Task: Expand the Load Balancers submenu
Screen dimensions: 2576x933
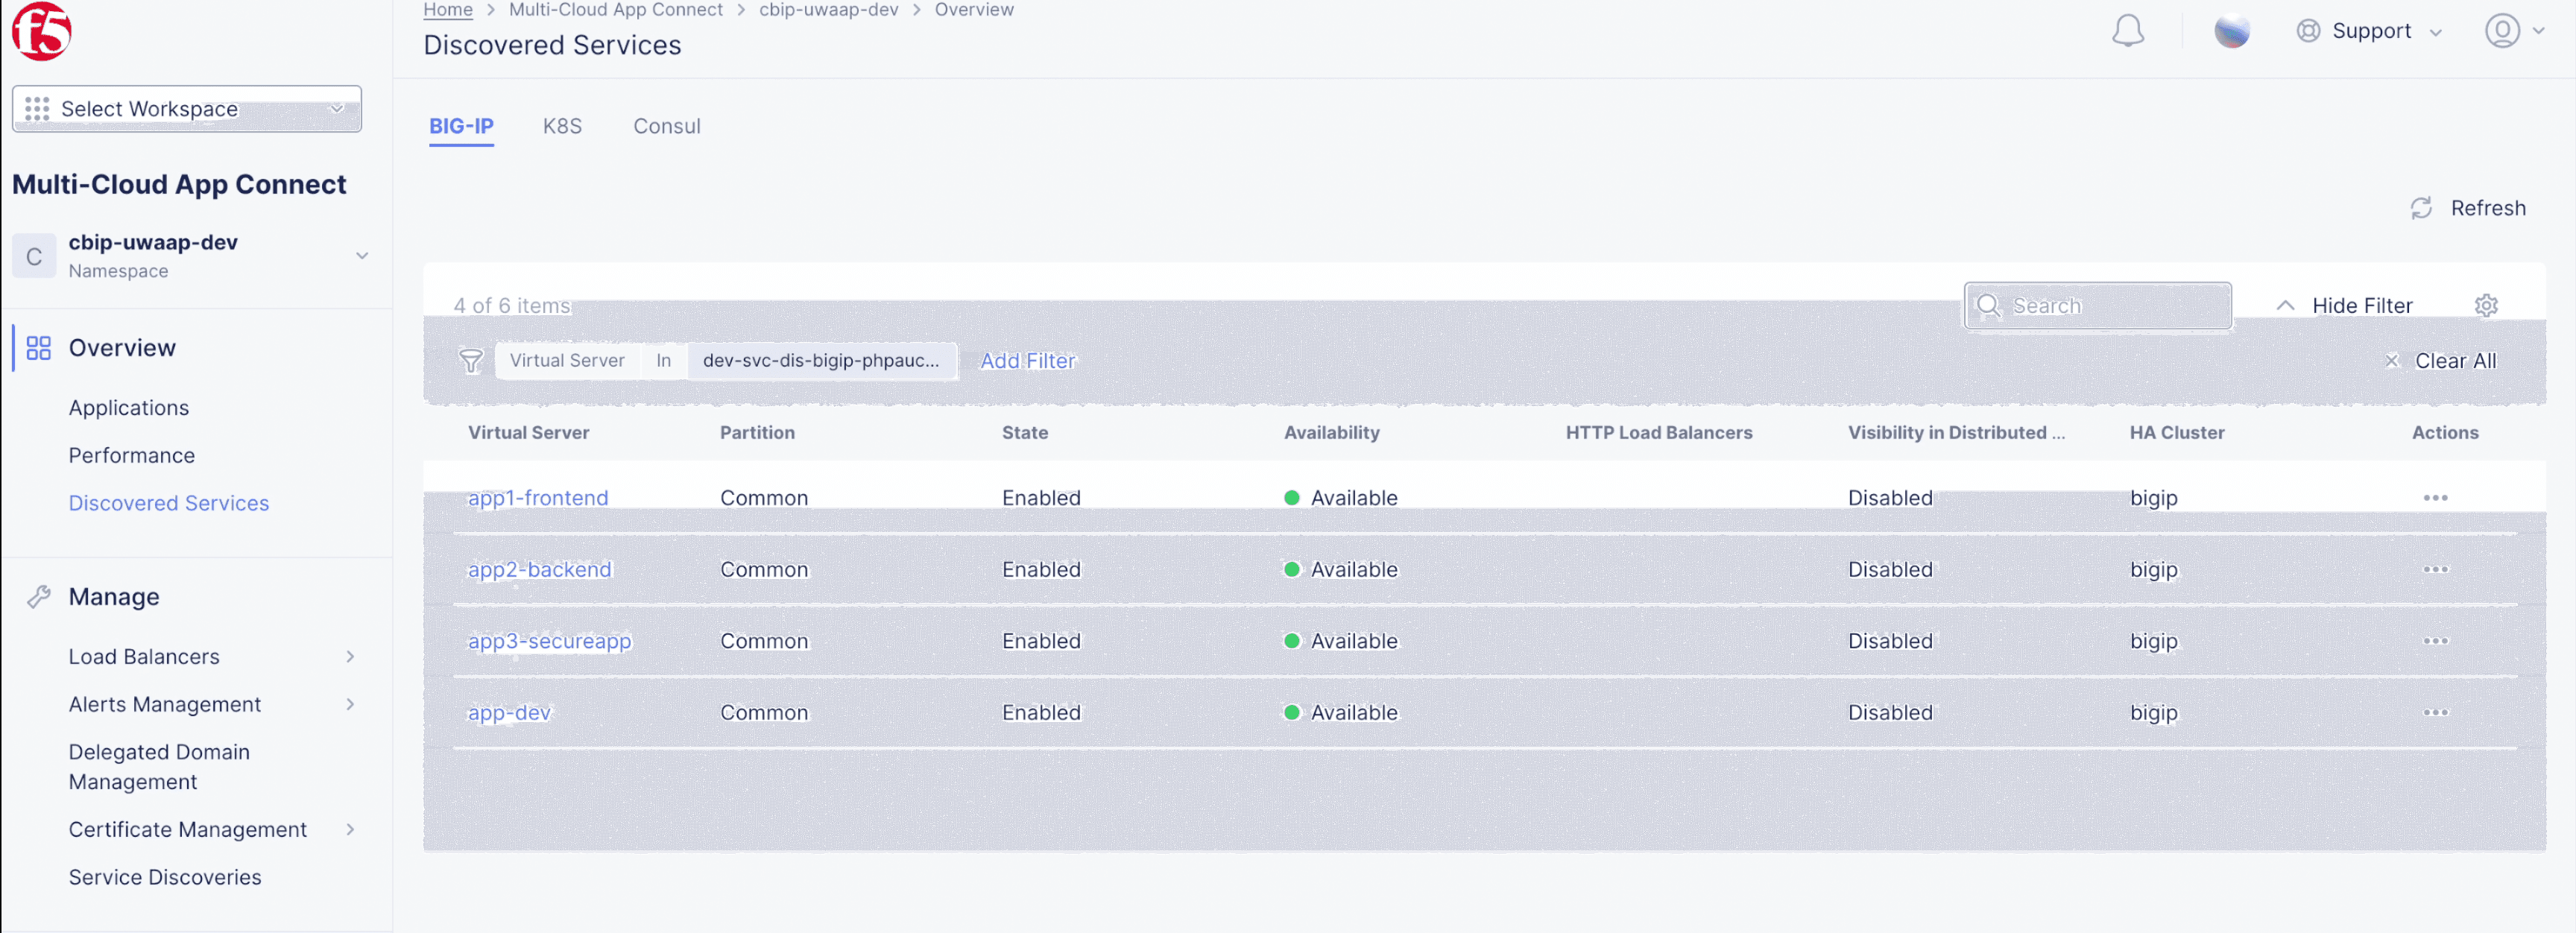Action: click(350, 657)
